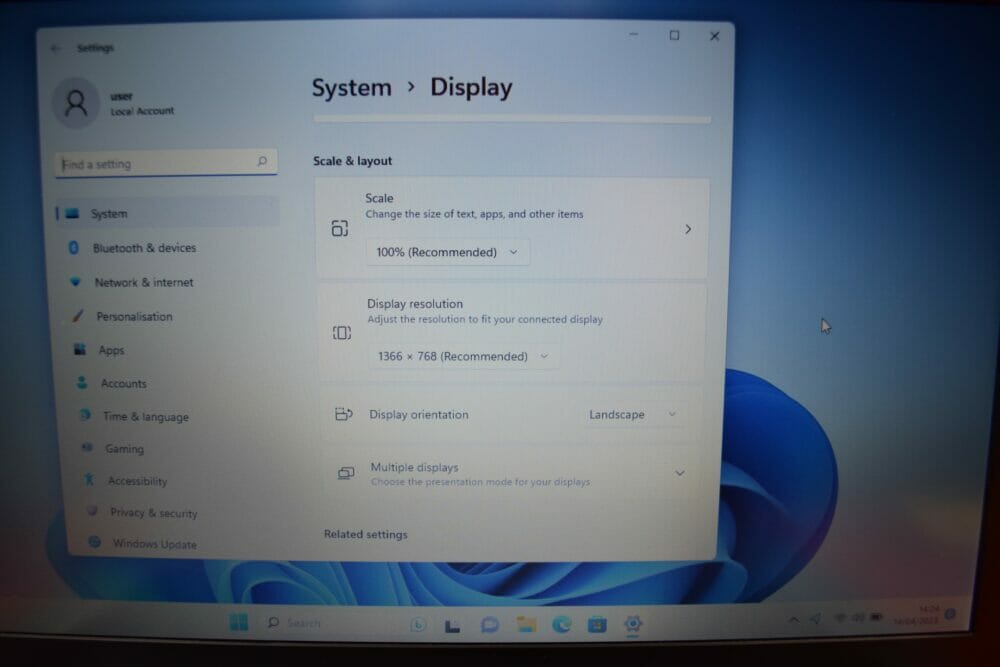Click the Display page title
Screen dimensions: 1000x667
(x=471, y=87)
